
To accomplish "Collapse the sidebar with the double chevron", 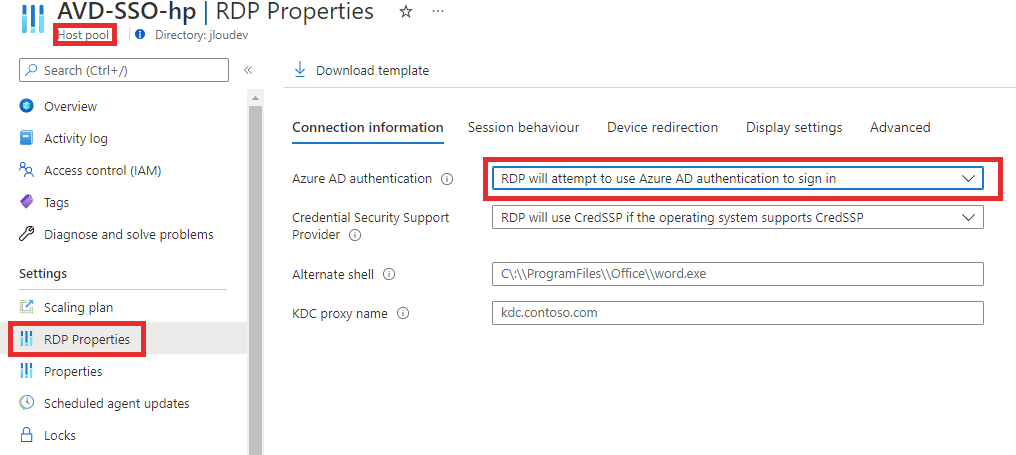I will click(x=248, y=70).
